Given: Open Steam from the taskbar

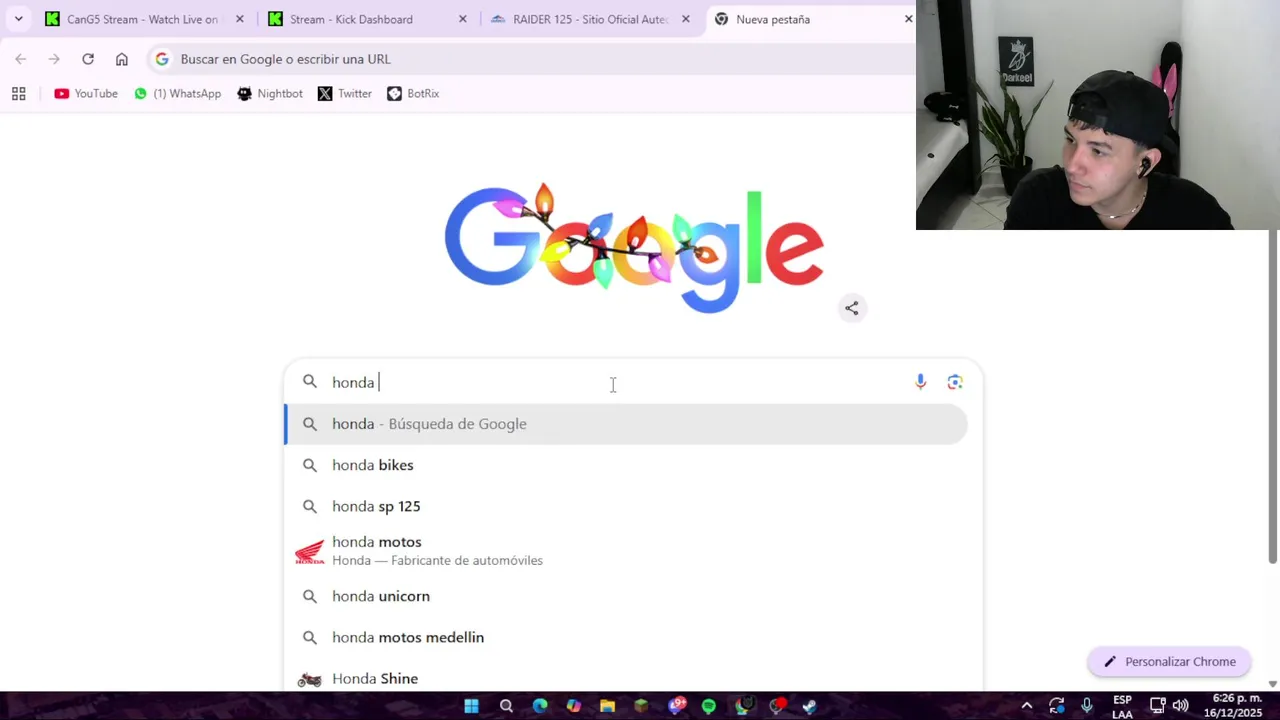Looking at the screenshot, I should click(809, 706).
